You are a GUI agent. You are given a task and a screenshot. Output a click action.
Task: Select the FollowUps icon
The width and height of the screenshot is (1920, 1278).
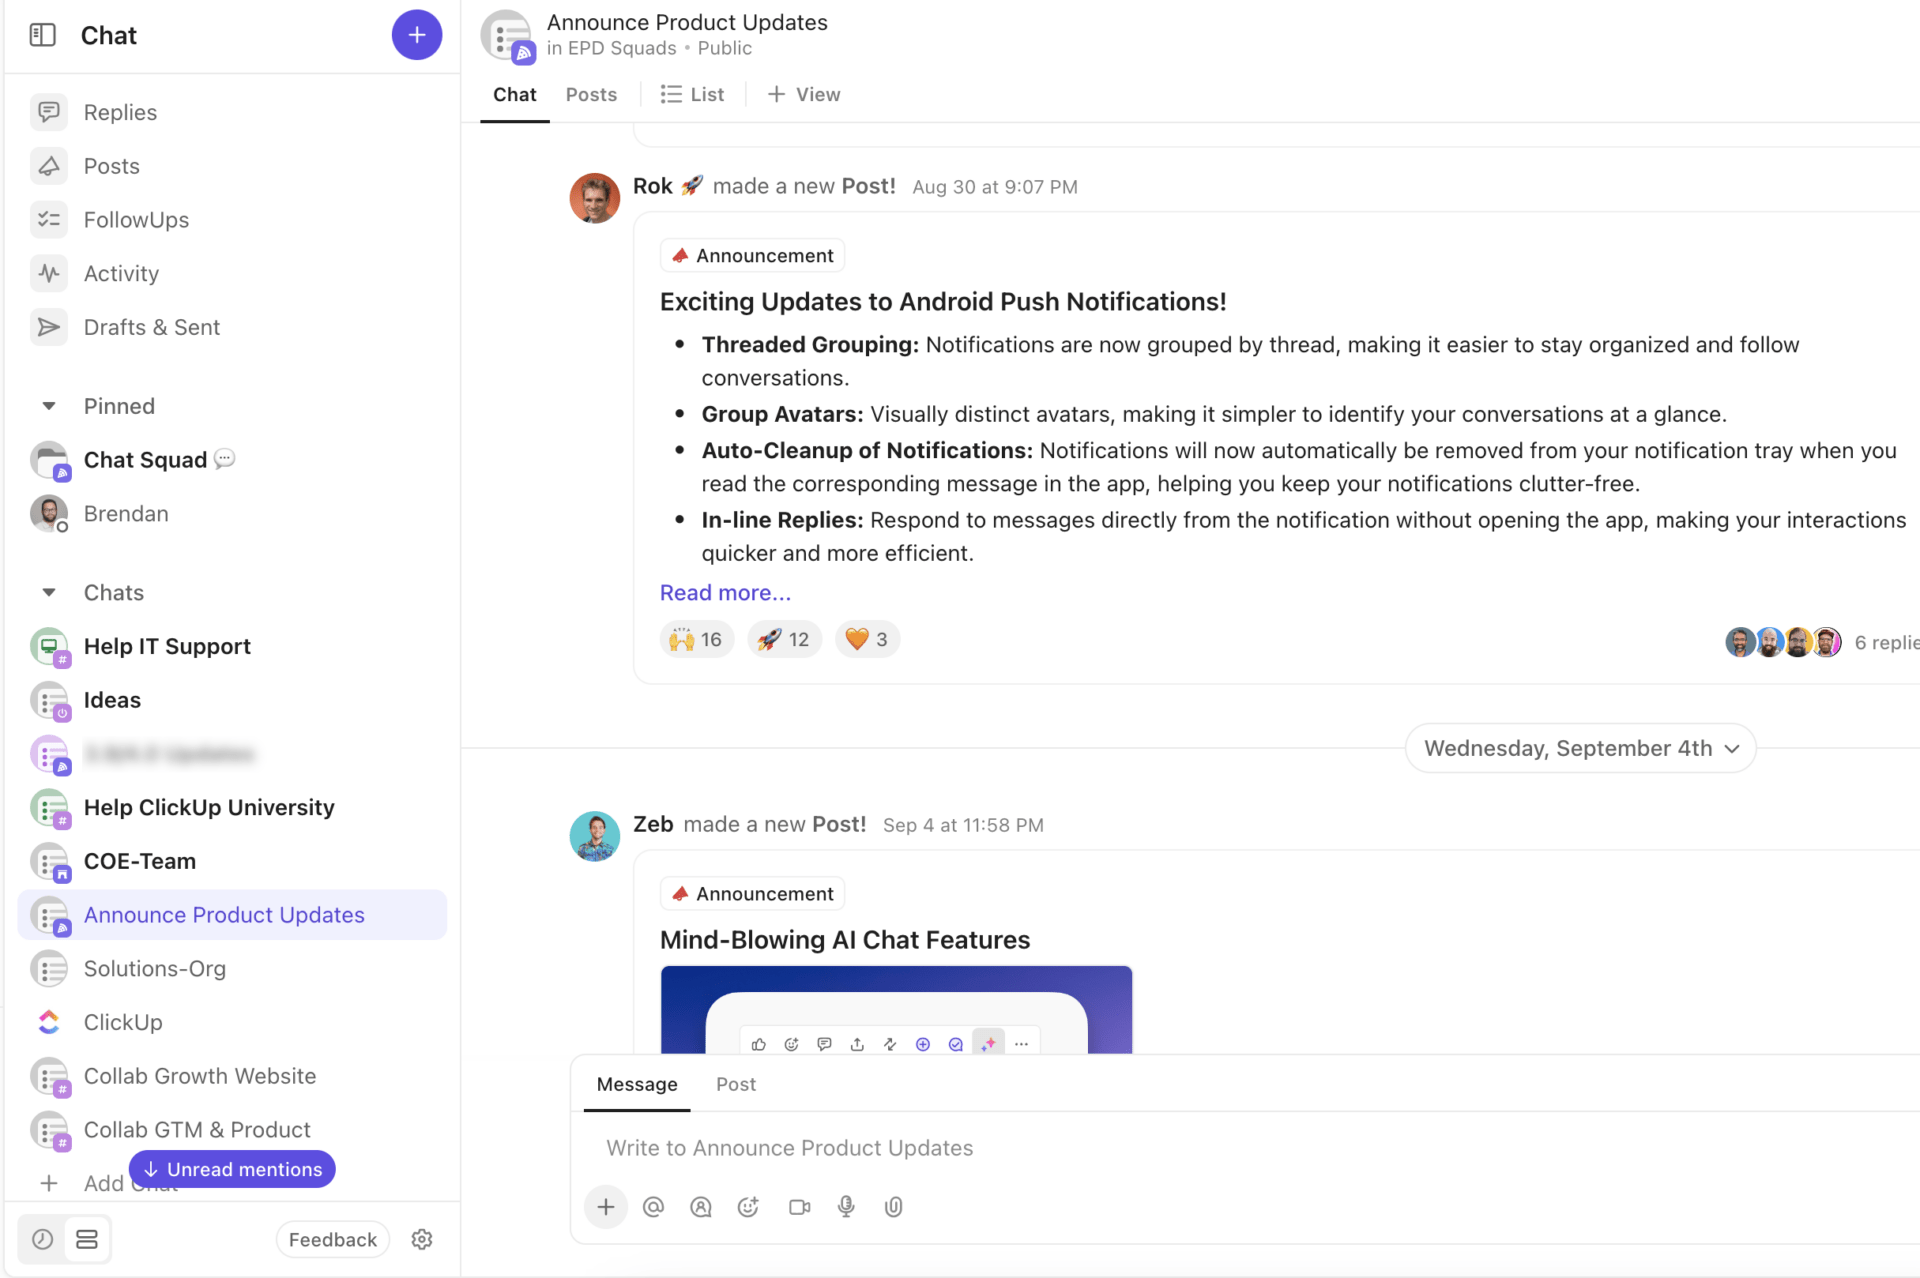[50, 218]
